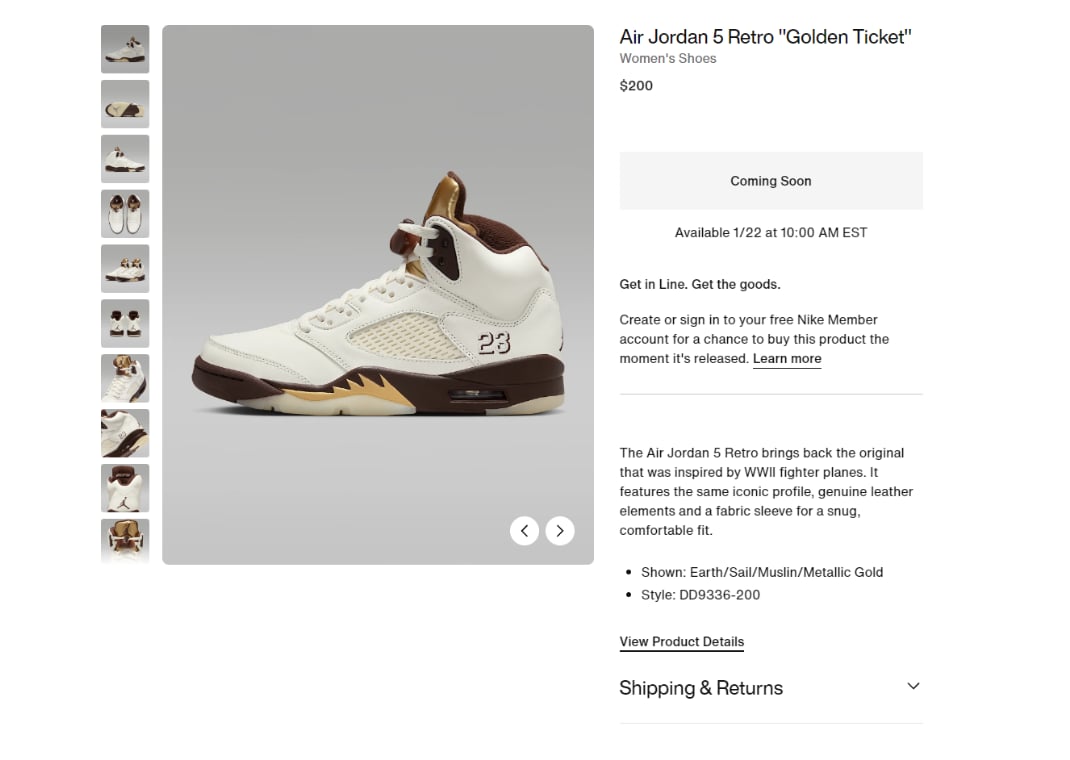This screenshot has width=1070, height=760.
Task: Select the pair side-view thumbnail
Action: [x=125, y=269]
